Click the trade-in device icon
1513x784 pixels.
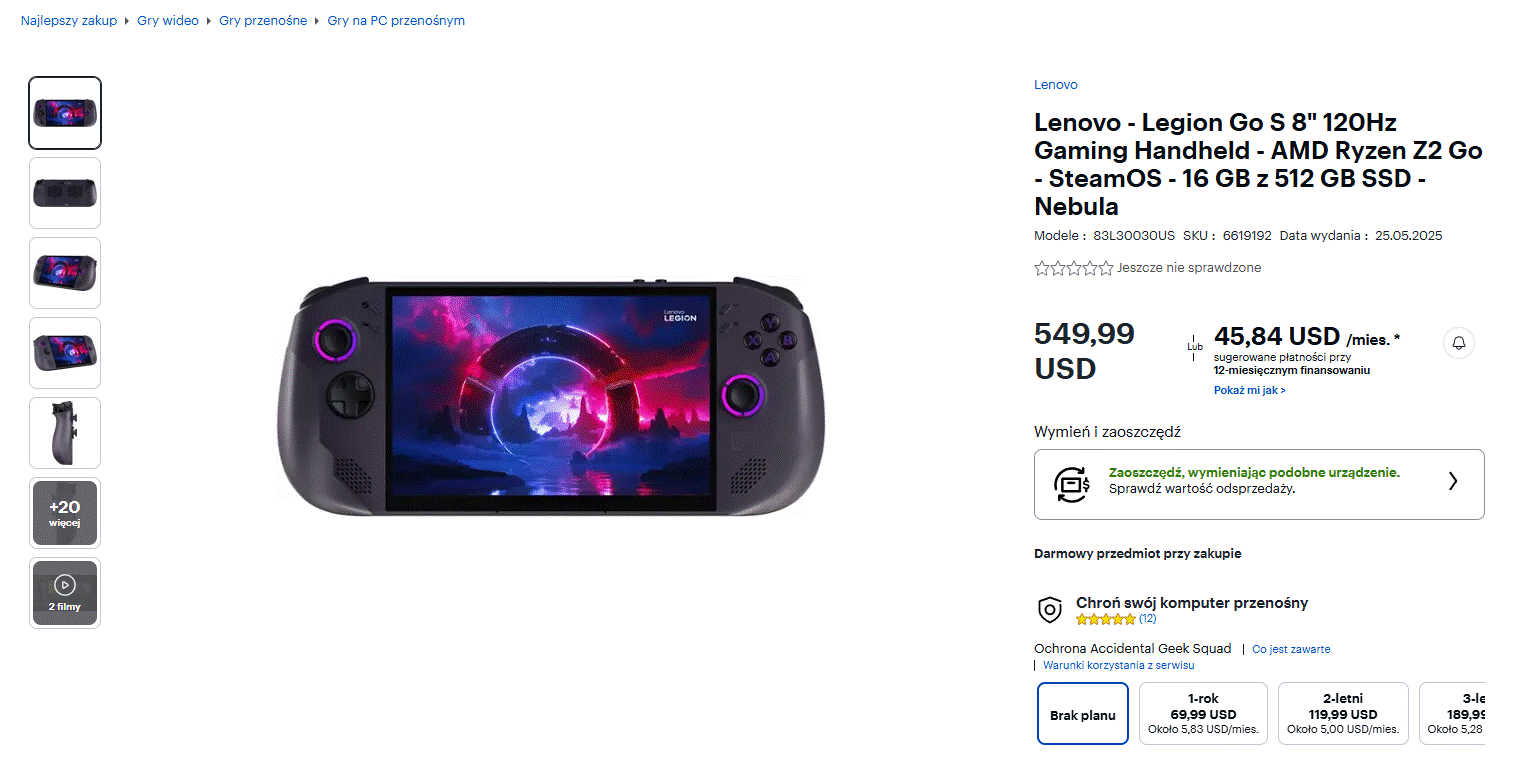coord(1071,484)
